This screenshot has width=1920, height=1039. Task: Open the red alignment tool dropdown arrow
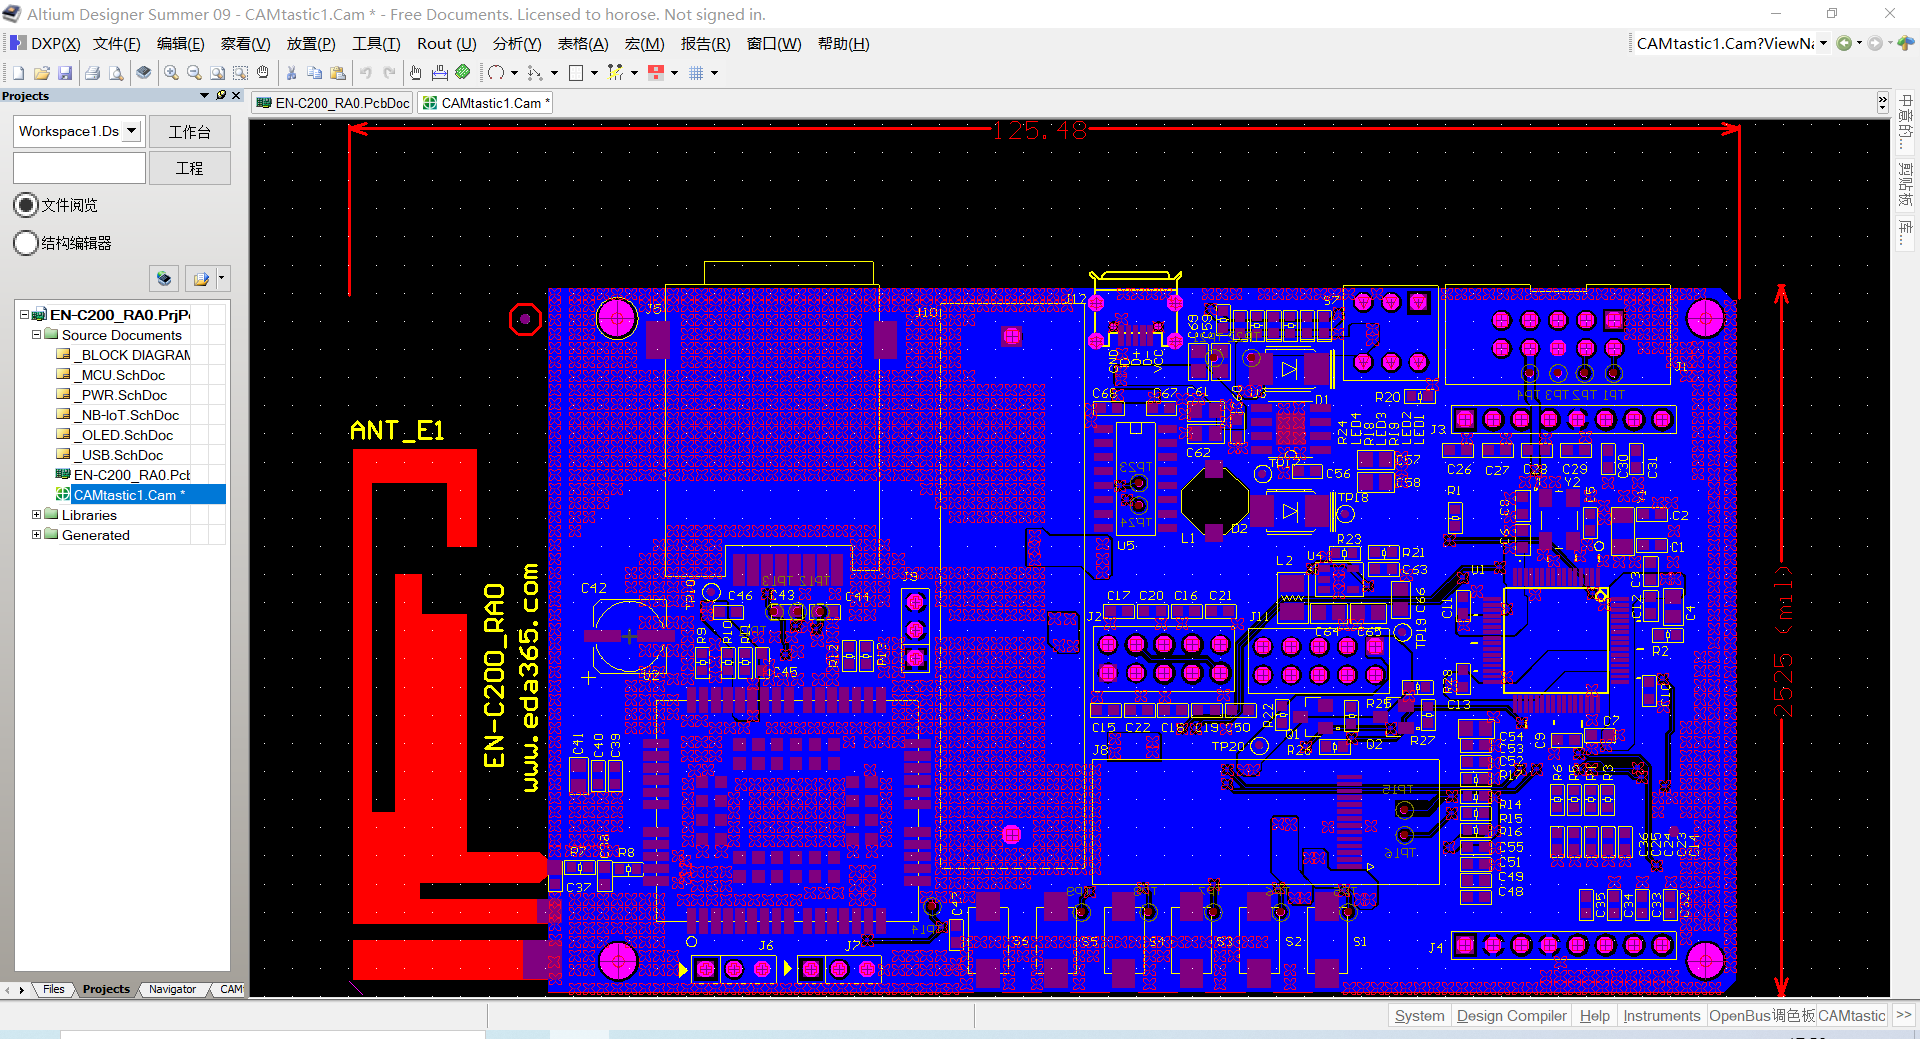pyautogui.click(x=674, y=73)
